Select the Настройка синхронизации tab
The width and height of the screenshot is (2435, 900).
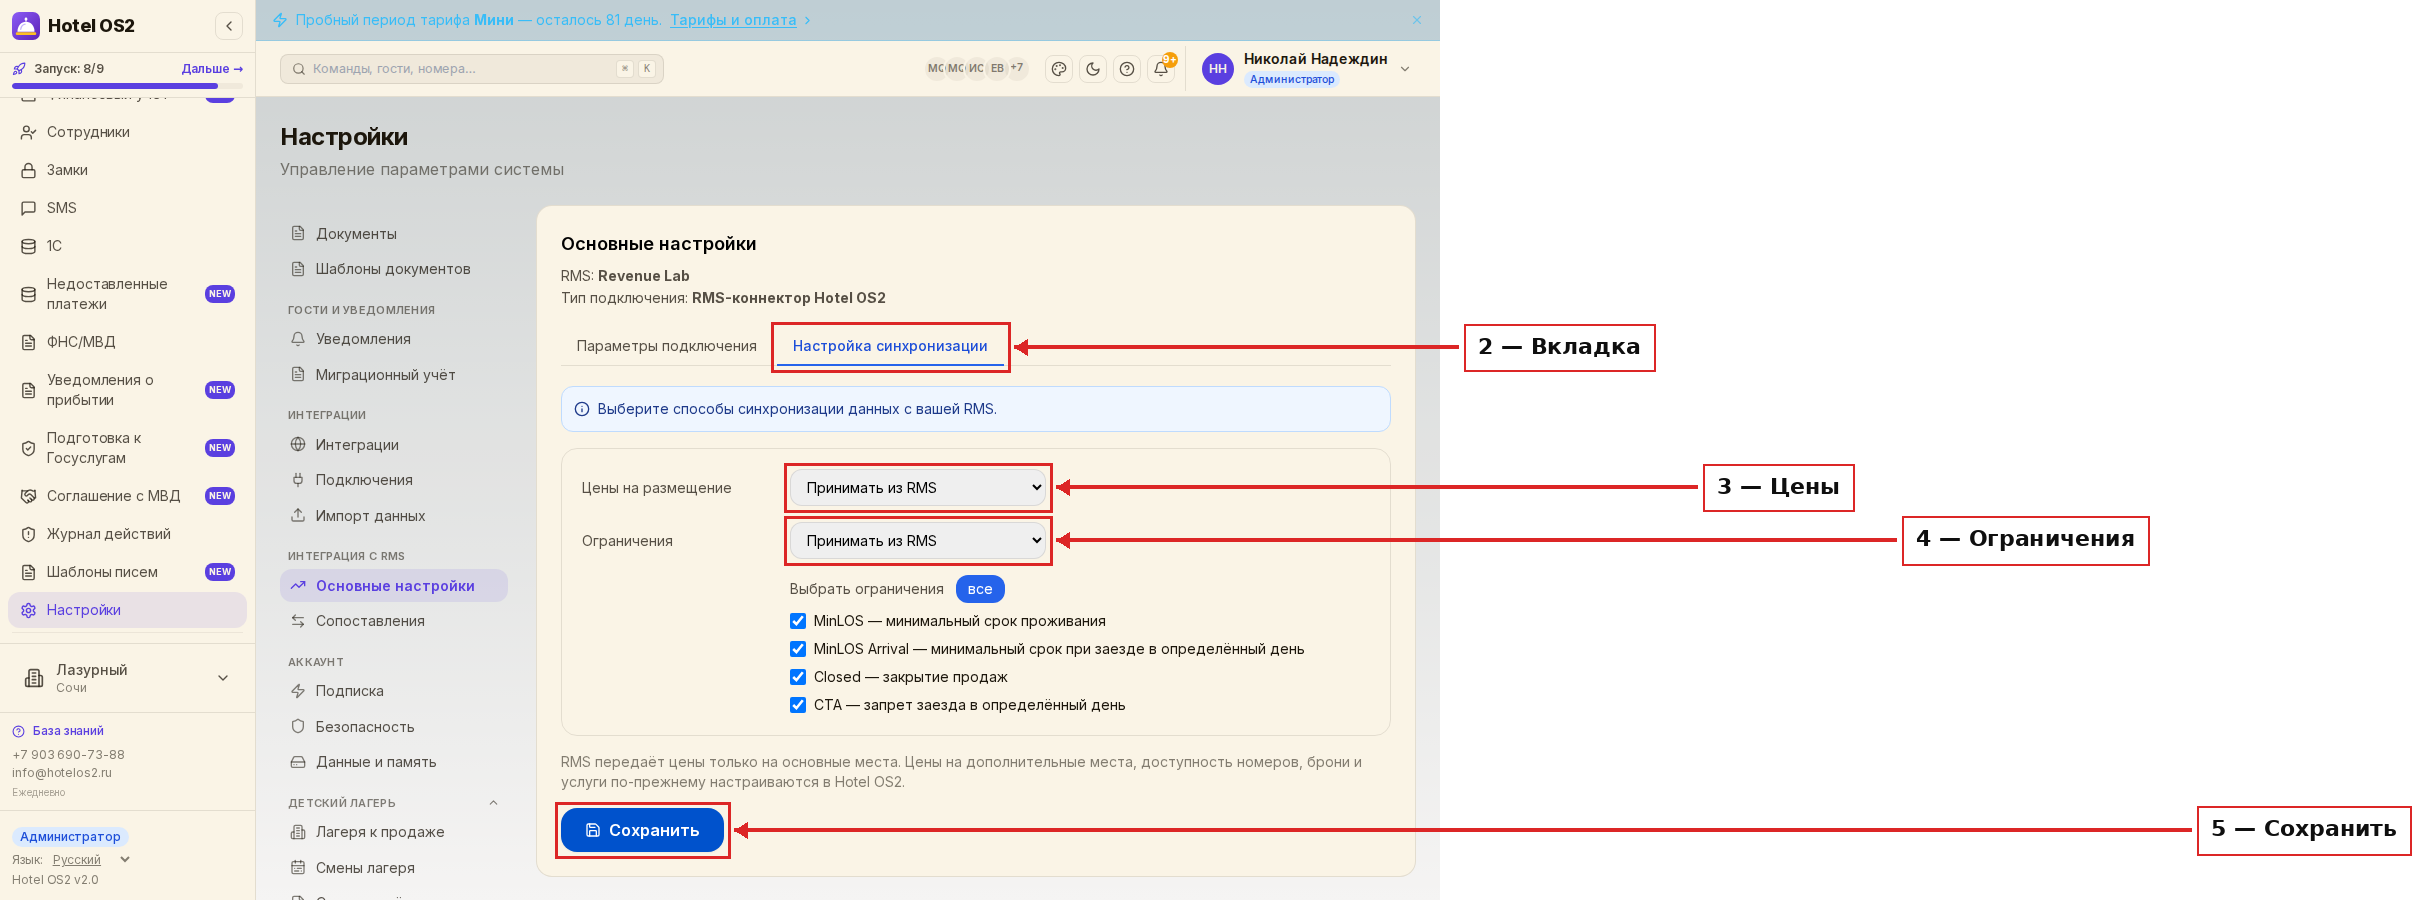(890, 346)
